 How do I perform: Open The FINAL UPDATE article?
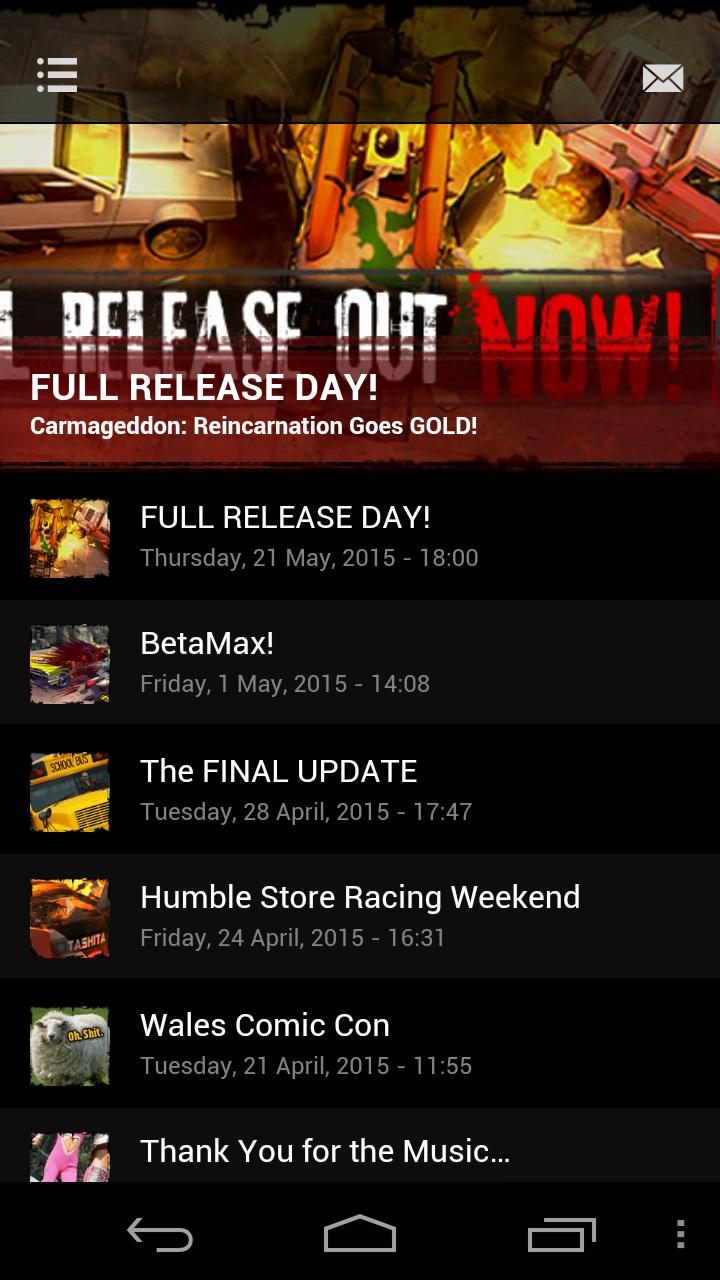(360, 790)
